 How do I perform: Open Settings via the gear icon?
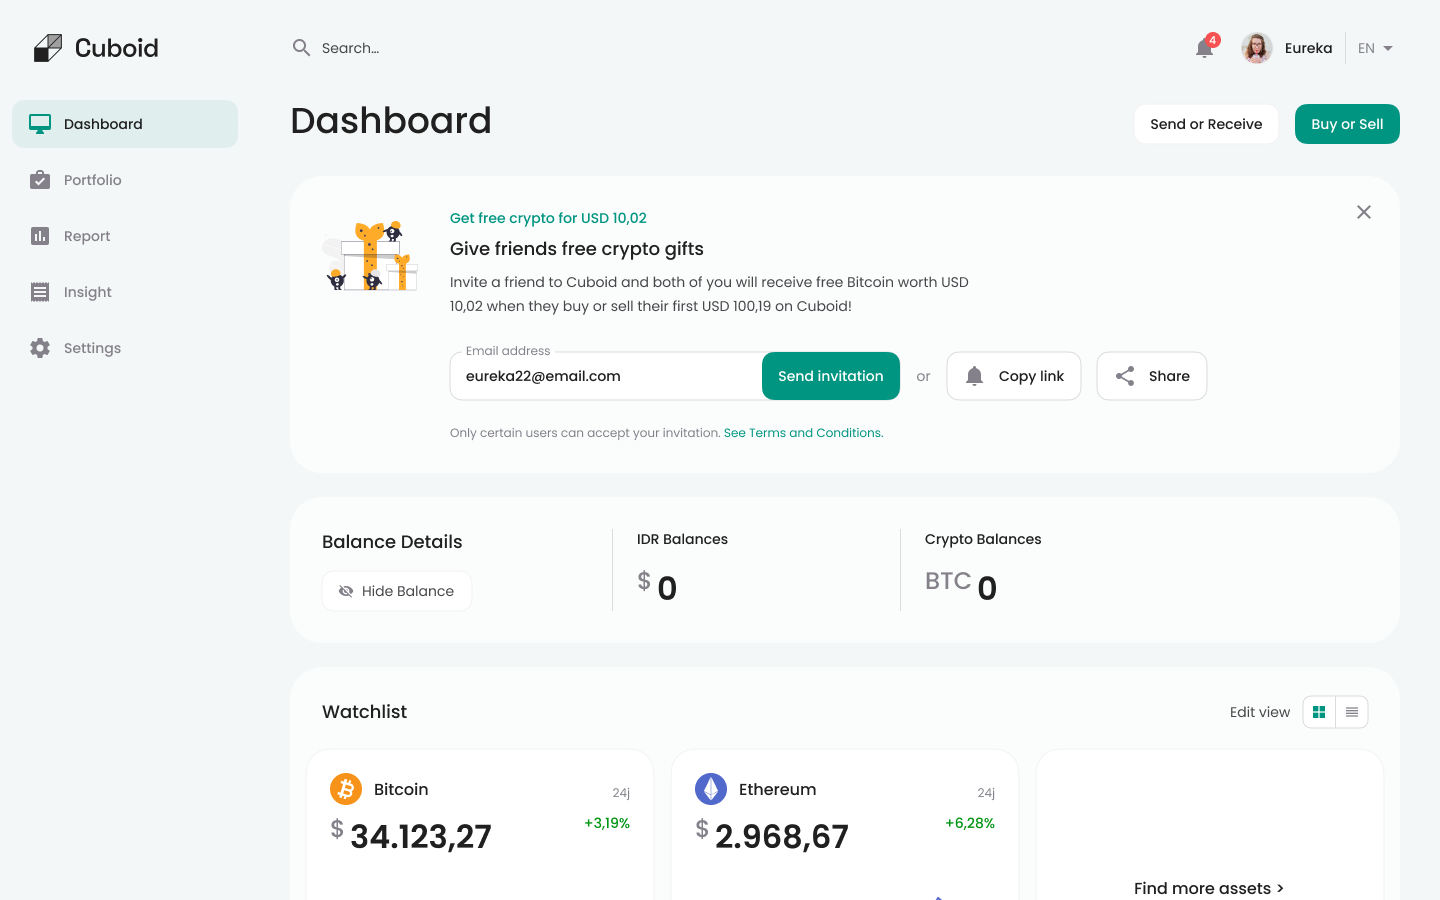click(x=39, y=348)
